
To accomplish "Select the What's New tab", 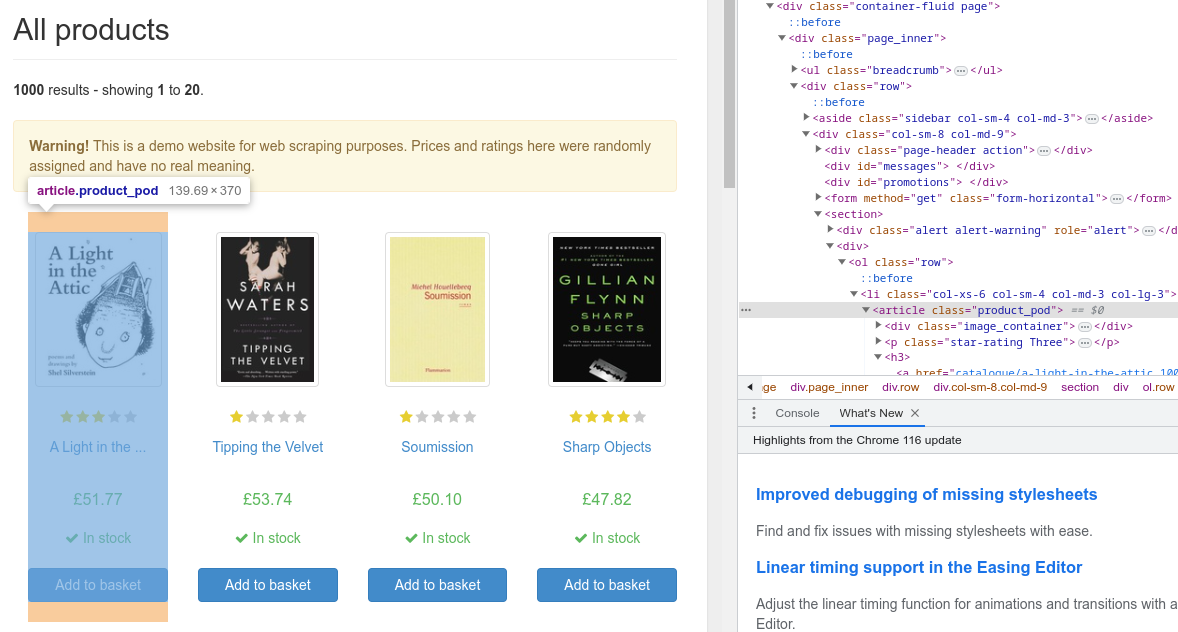I will tap(870, 413).
